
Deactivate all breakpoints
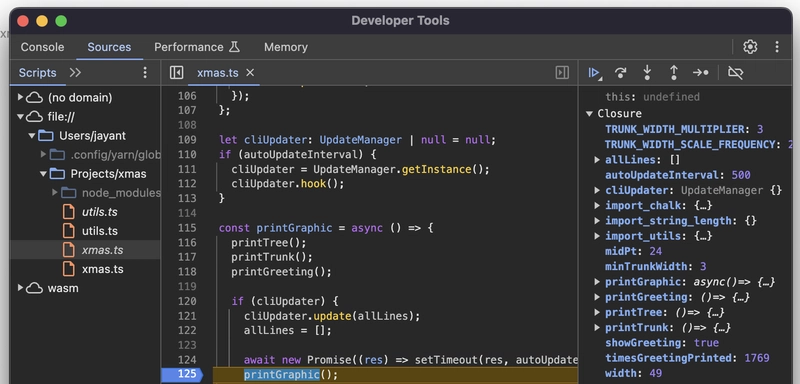pos(735,73)
